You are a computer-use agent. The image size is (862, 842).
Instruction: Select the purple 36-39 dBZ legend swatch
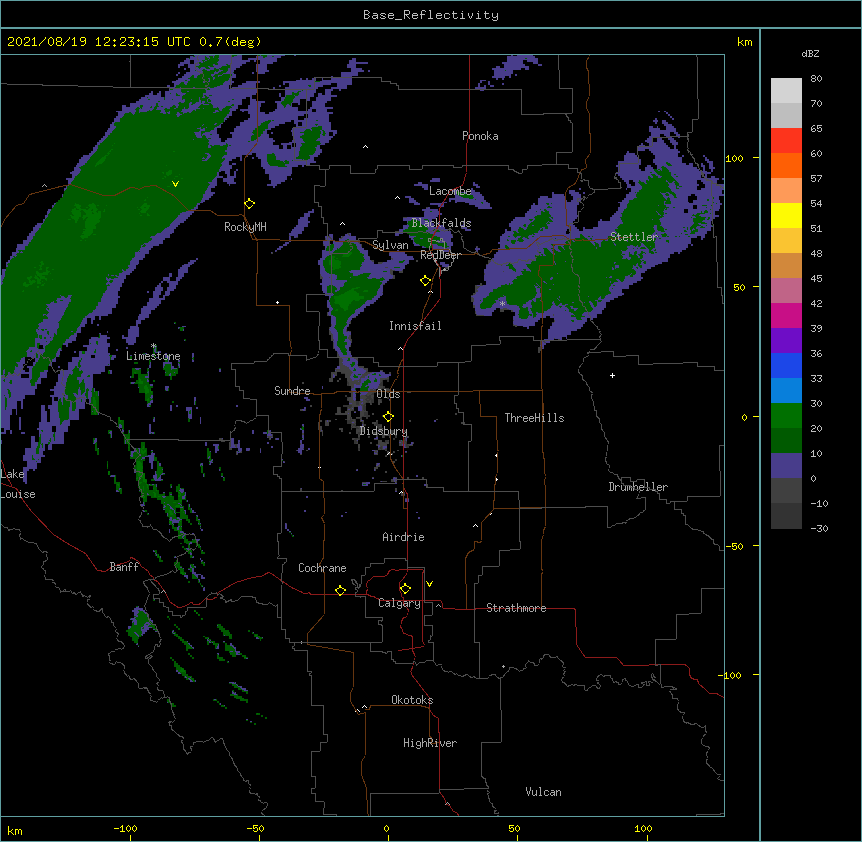coord(786,340)
